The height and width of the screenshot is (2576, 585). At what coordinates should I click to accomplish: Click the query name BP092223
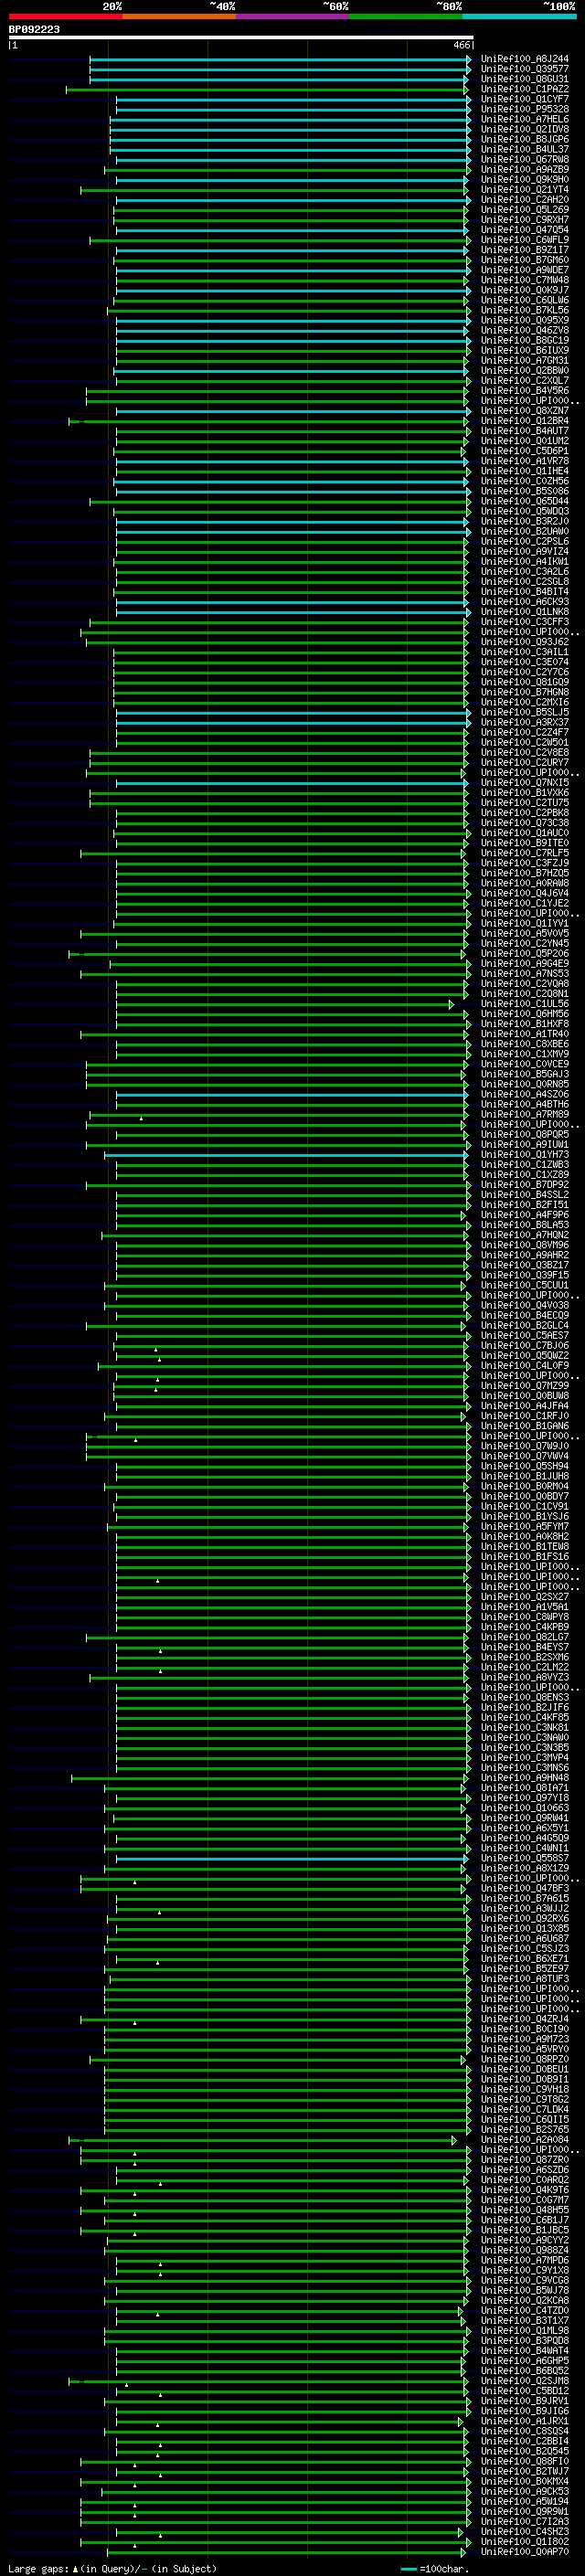coord(34,29)
